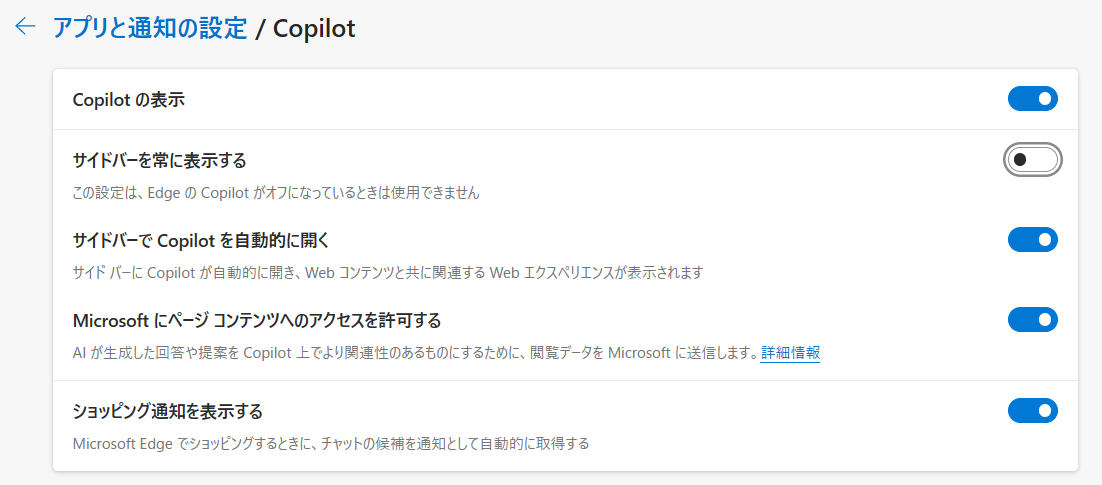
Task: Turn off the Copilot の表示 toggle
Action: pos(1032,99)
